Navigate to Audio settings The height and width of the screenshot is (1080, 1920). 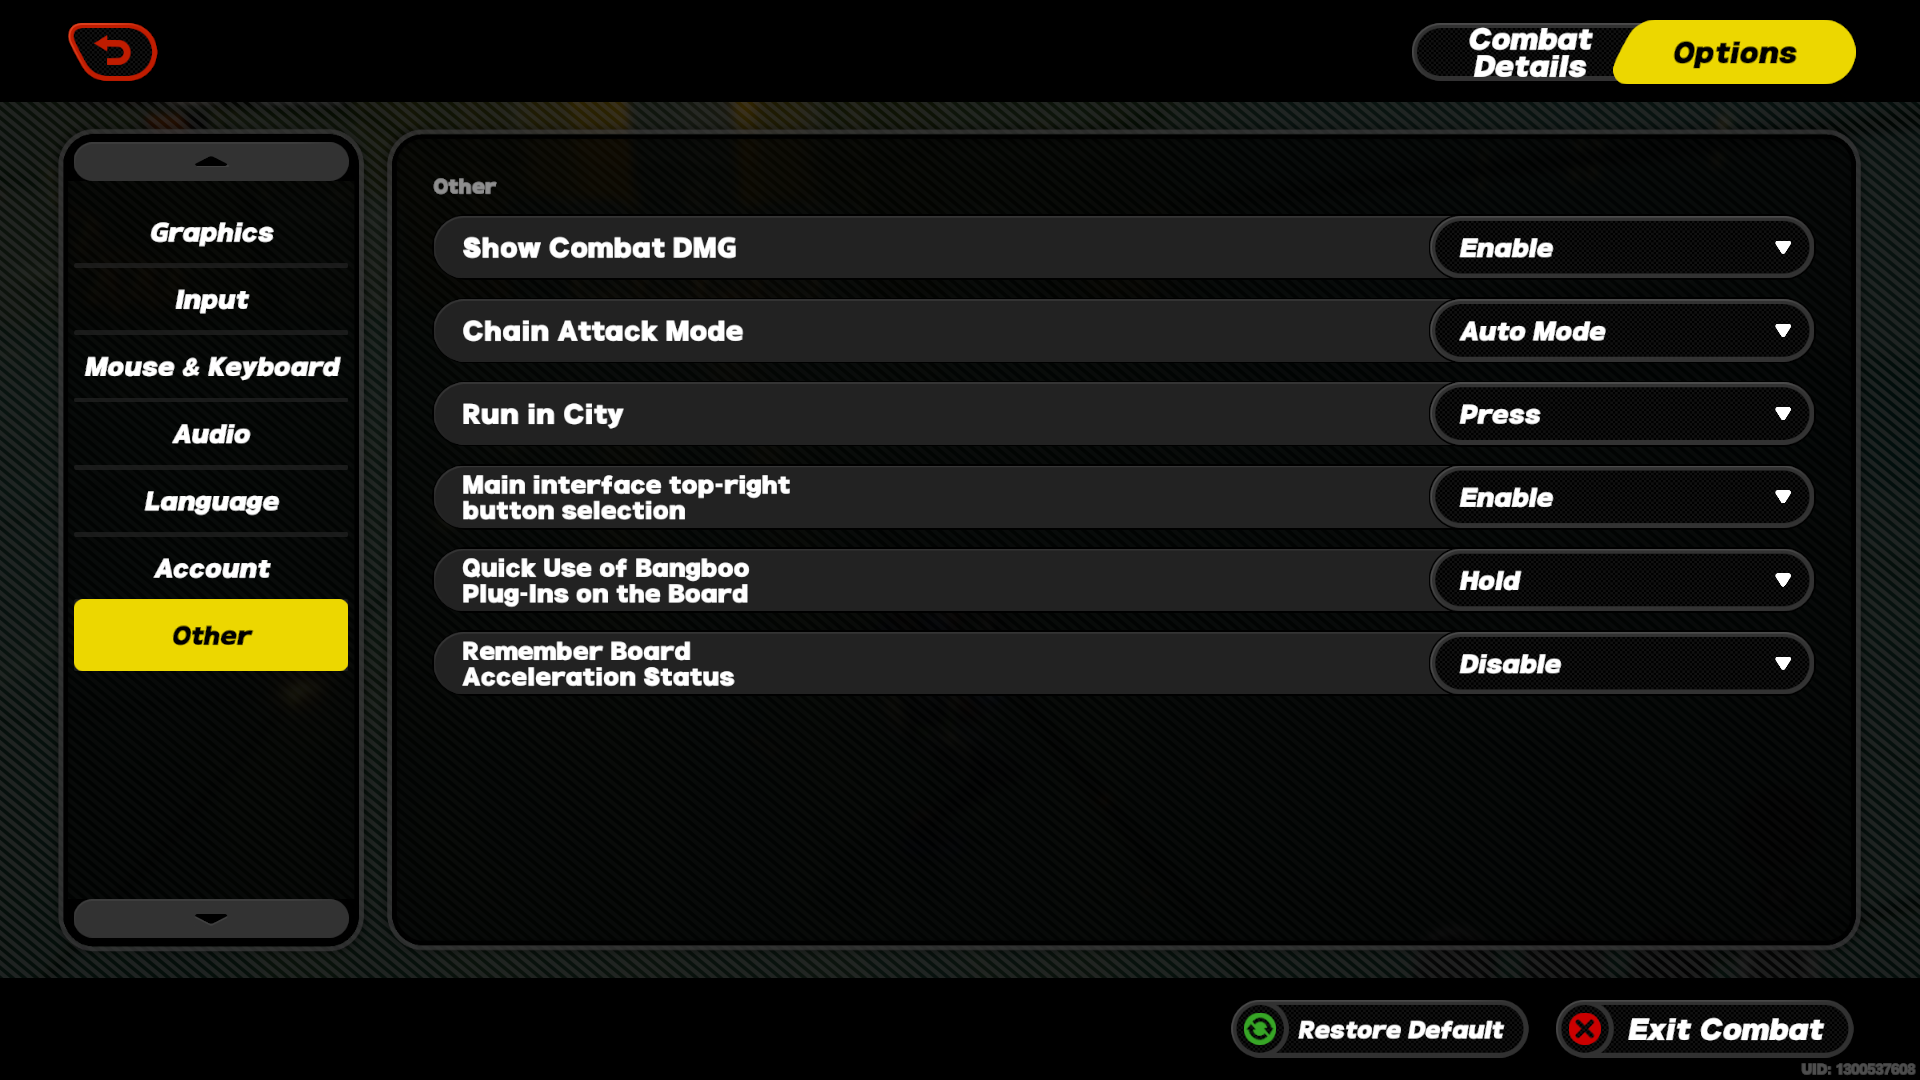[211, 433]
